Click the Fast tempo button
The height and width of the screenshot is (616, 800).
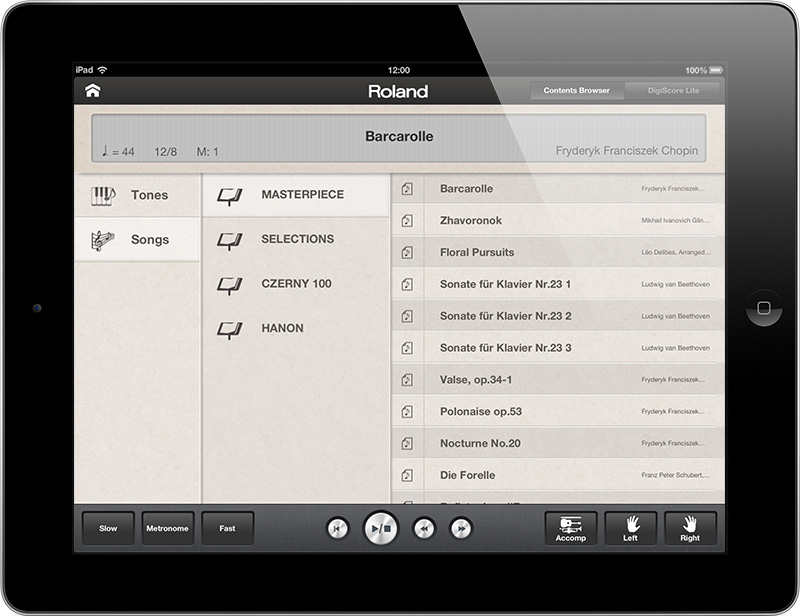coord(228,529)
